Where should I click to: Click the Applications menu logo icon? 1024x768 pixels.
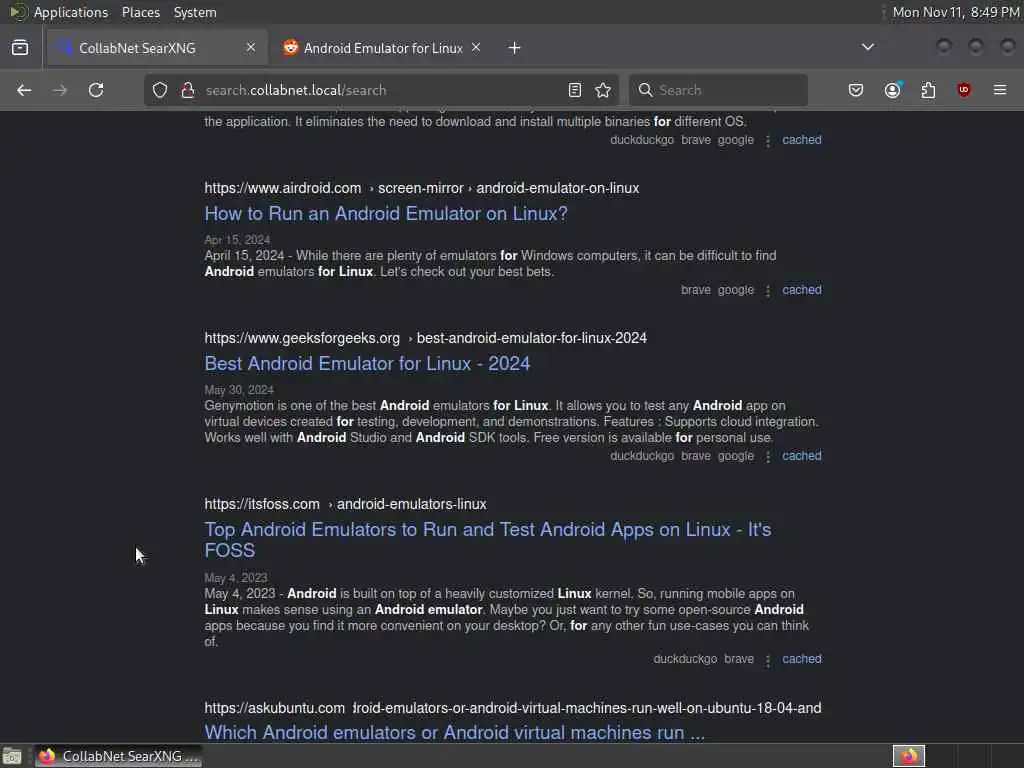click(18, 12)
